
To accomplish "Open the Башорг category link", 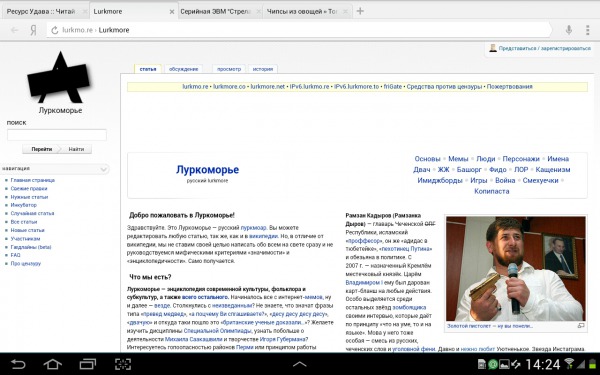I will tap(469, 170).
